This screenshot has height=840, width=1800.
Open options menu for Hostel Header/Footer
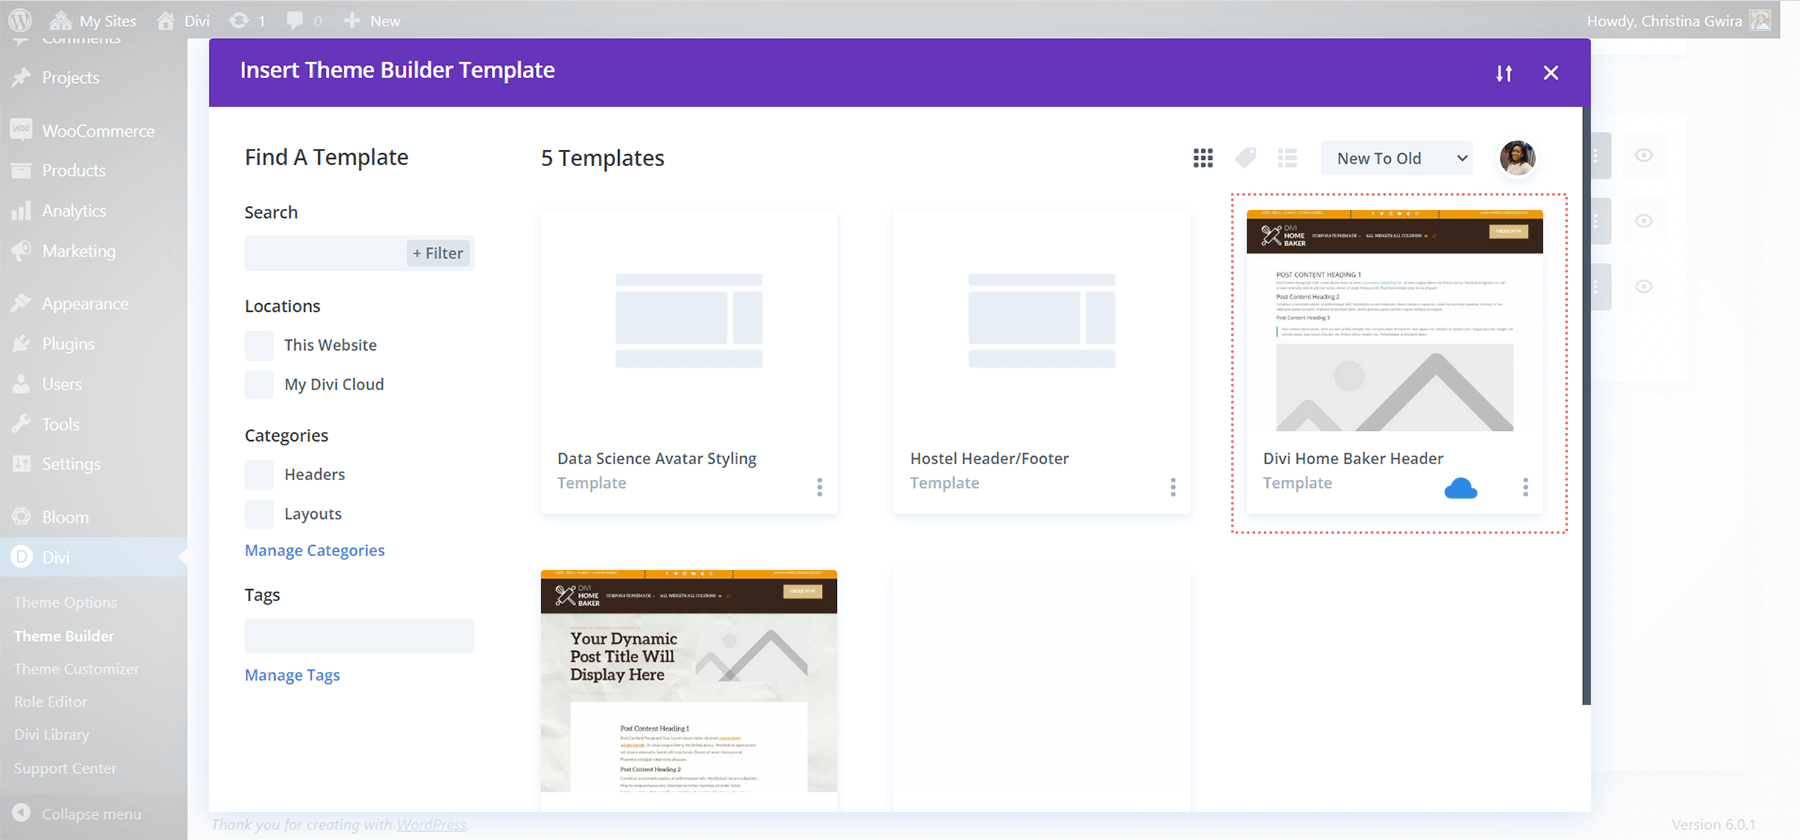[1173, 487]
